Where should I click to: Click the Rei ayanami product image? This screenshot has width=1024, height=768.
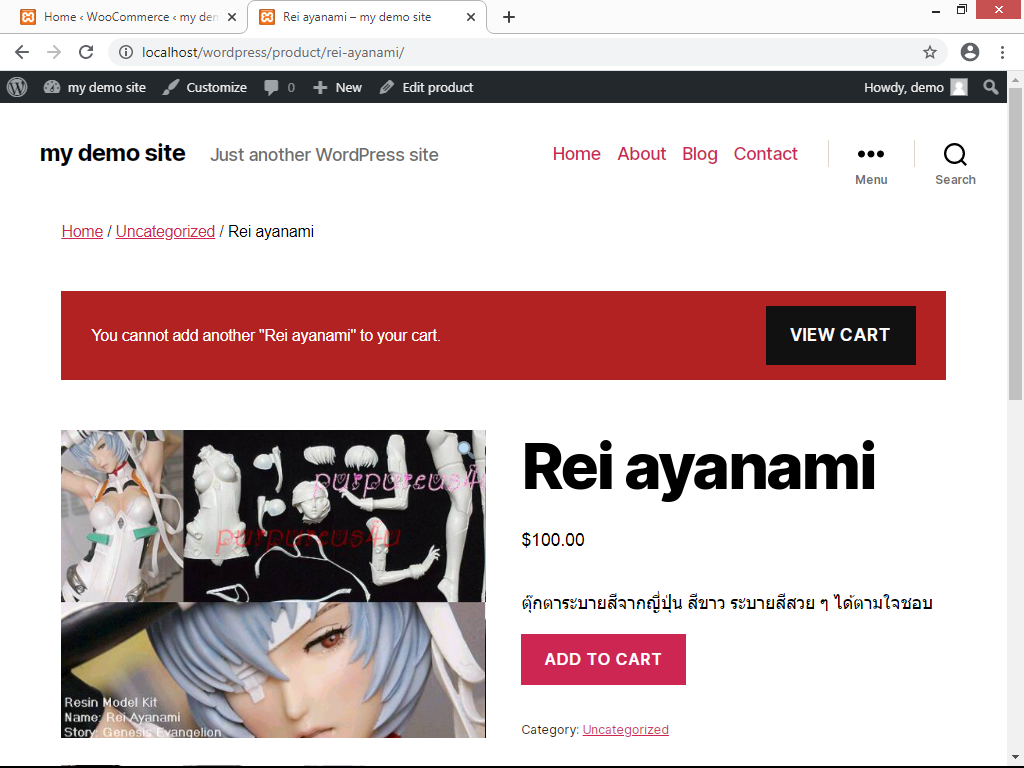click(274, 584)
